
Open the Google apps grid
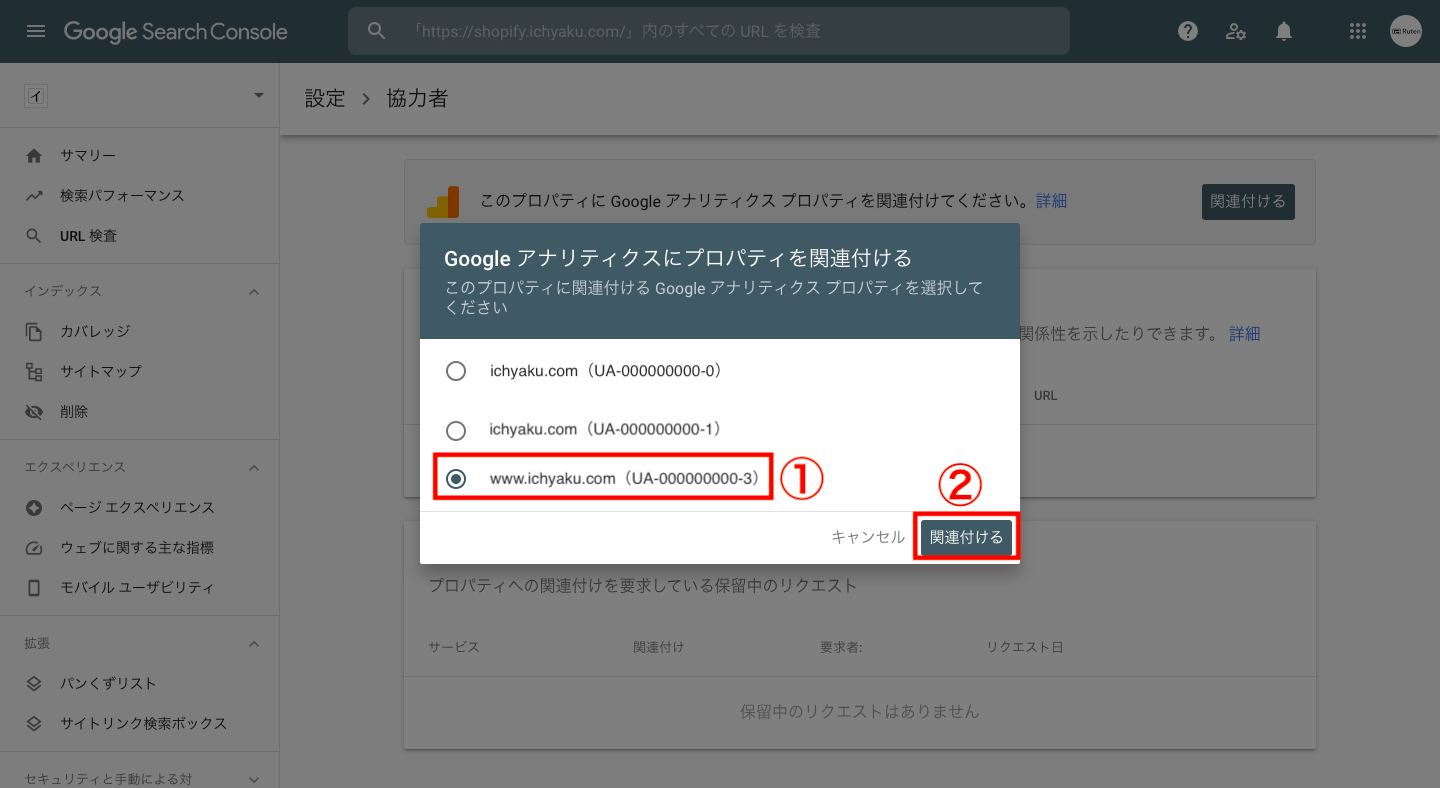(1357, 31)
